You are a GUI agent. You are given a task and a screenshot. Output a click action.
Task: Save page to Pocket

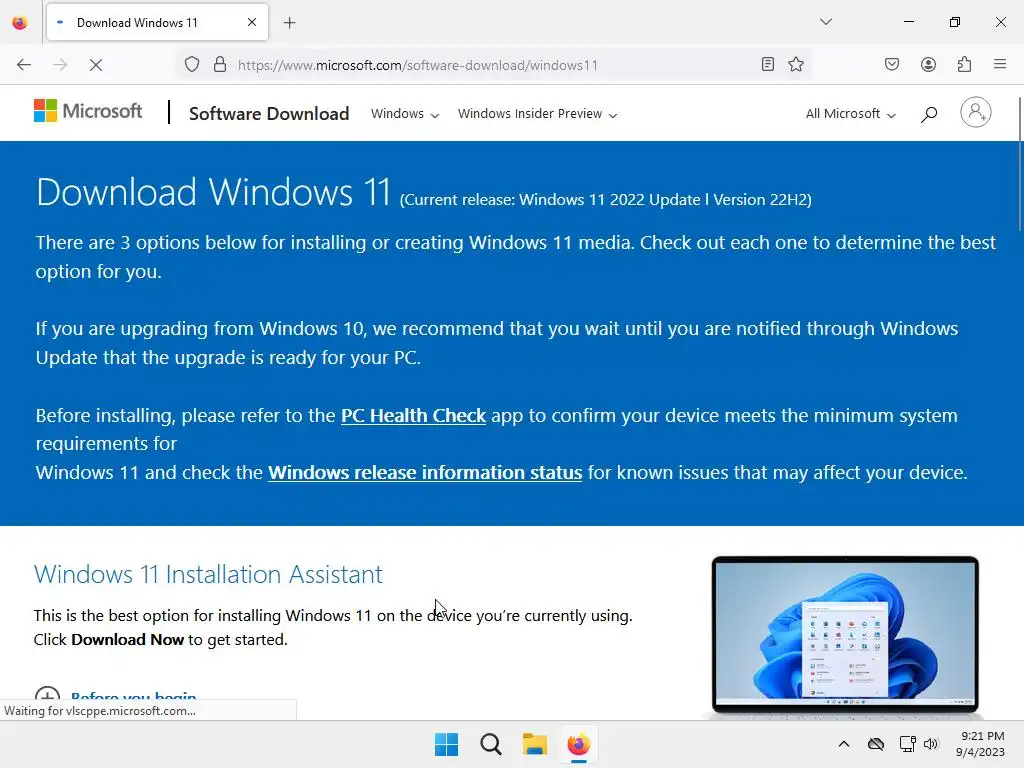(x=892, y=64)
